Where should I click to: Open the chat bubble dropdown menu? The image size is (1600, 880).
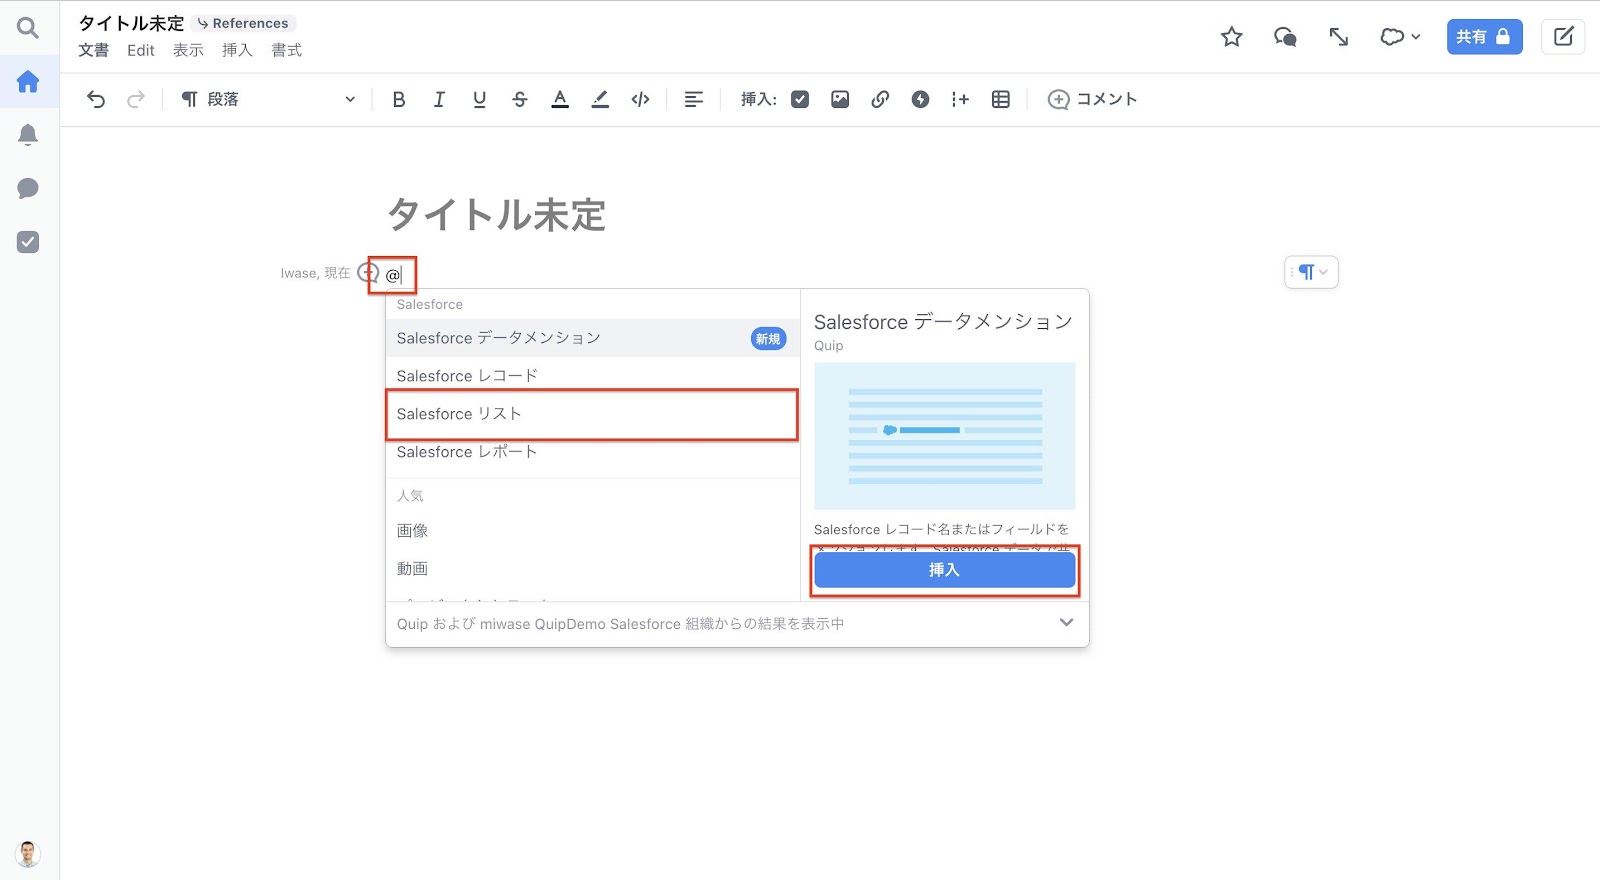pyautogui.click(x=1400, y=37)
